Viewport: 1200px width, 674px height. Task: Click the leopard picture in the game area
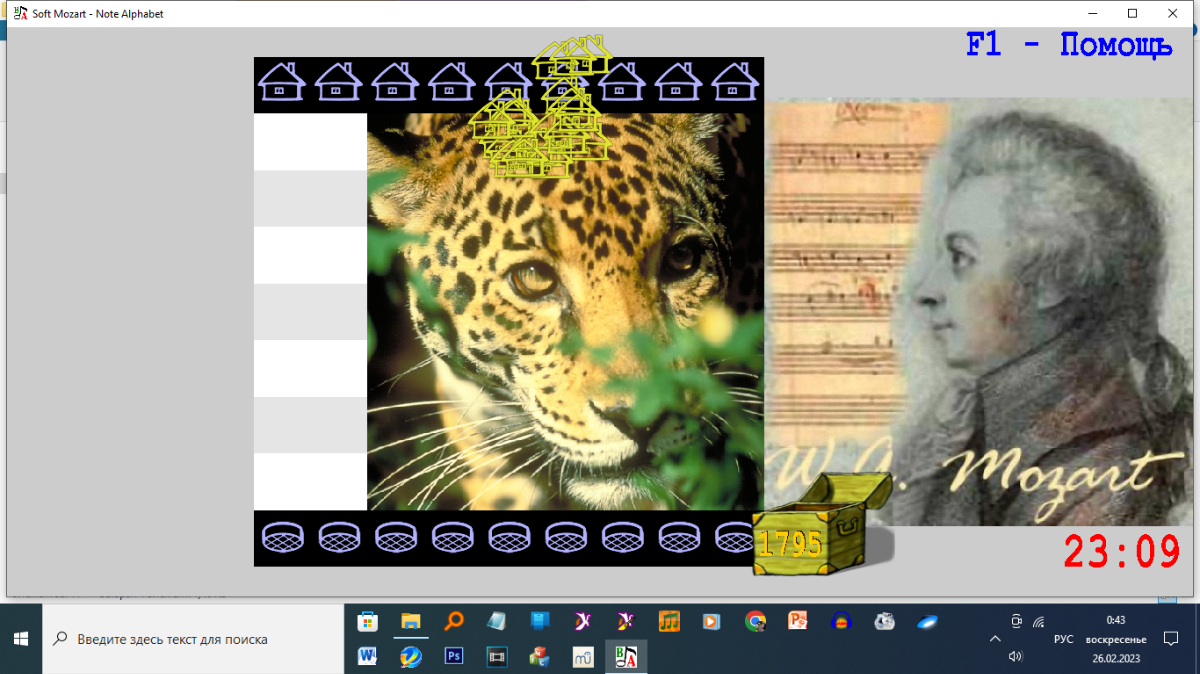click(x=565, y=311)
